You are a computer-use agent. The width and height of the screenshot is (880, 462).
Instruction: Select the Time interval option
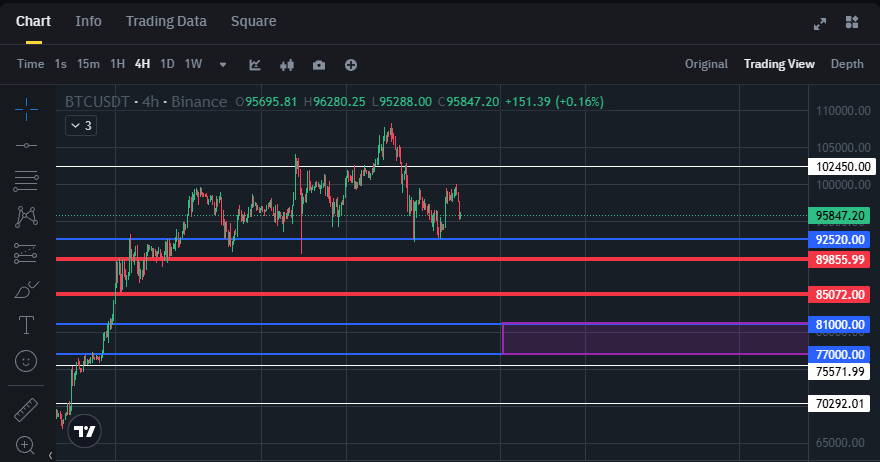click(x=30, y=64)
